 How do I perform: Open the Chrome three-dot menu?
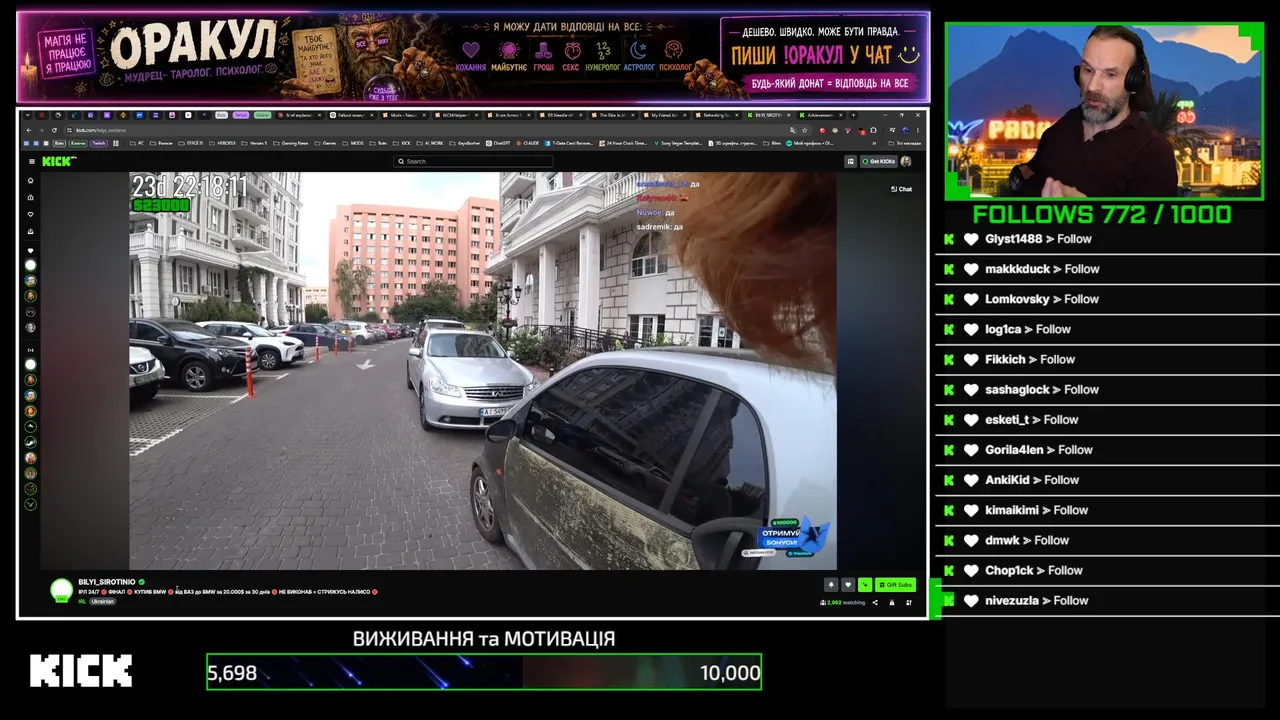(918, 130)
